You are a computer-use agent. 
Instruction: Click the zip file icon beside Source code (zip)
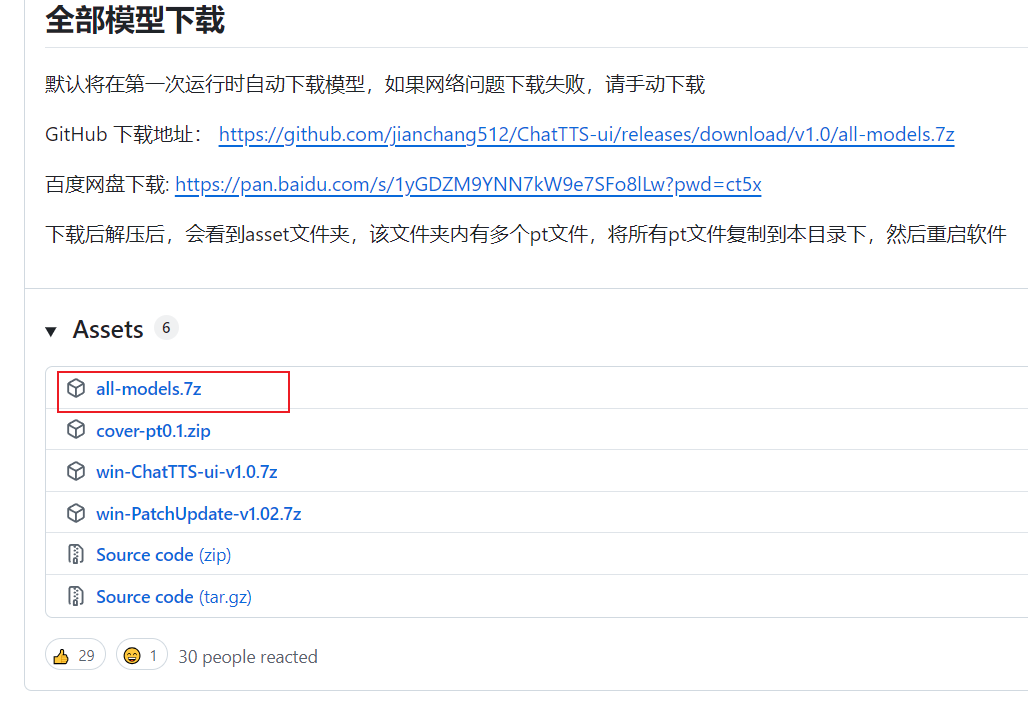pyautogui.click(x=76, y=555)
